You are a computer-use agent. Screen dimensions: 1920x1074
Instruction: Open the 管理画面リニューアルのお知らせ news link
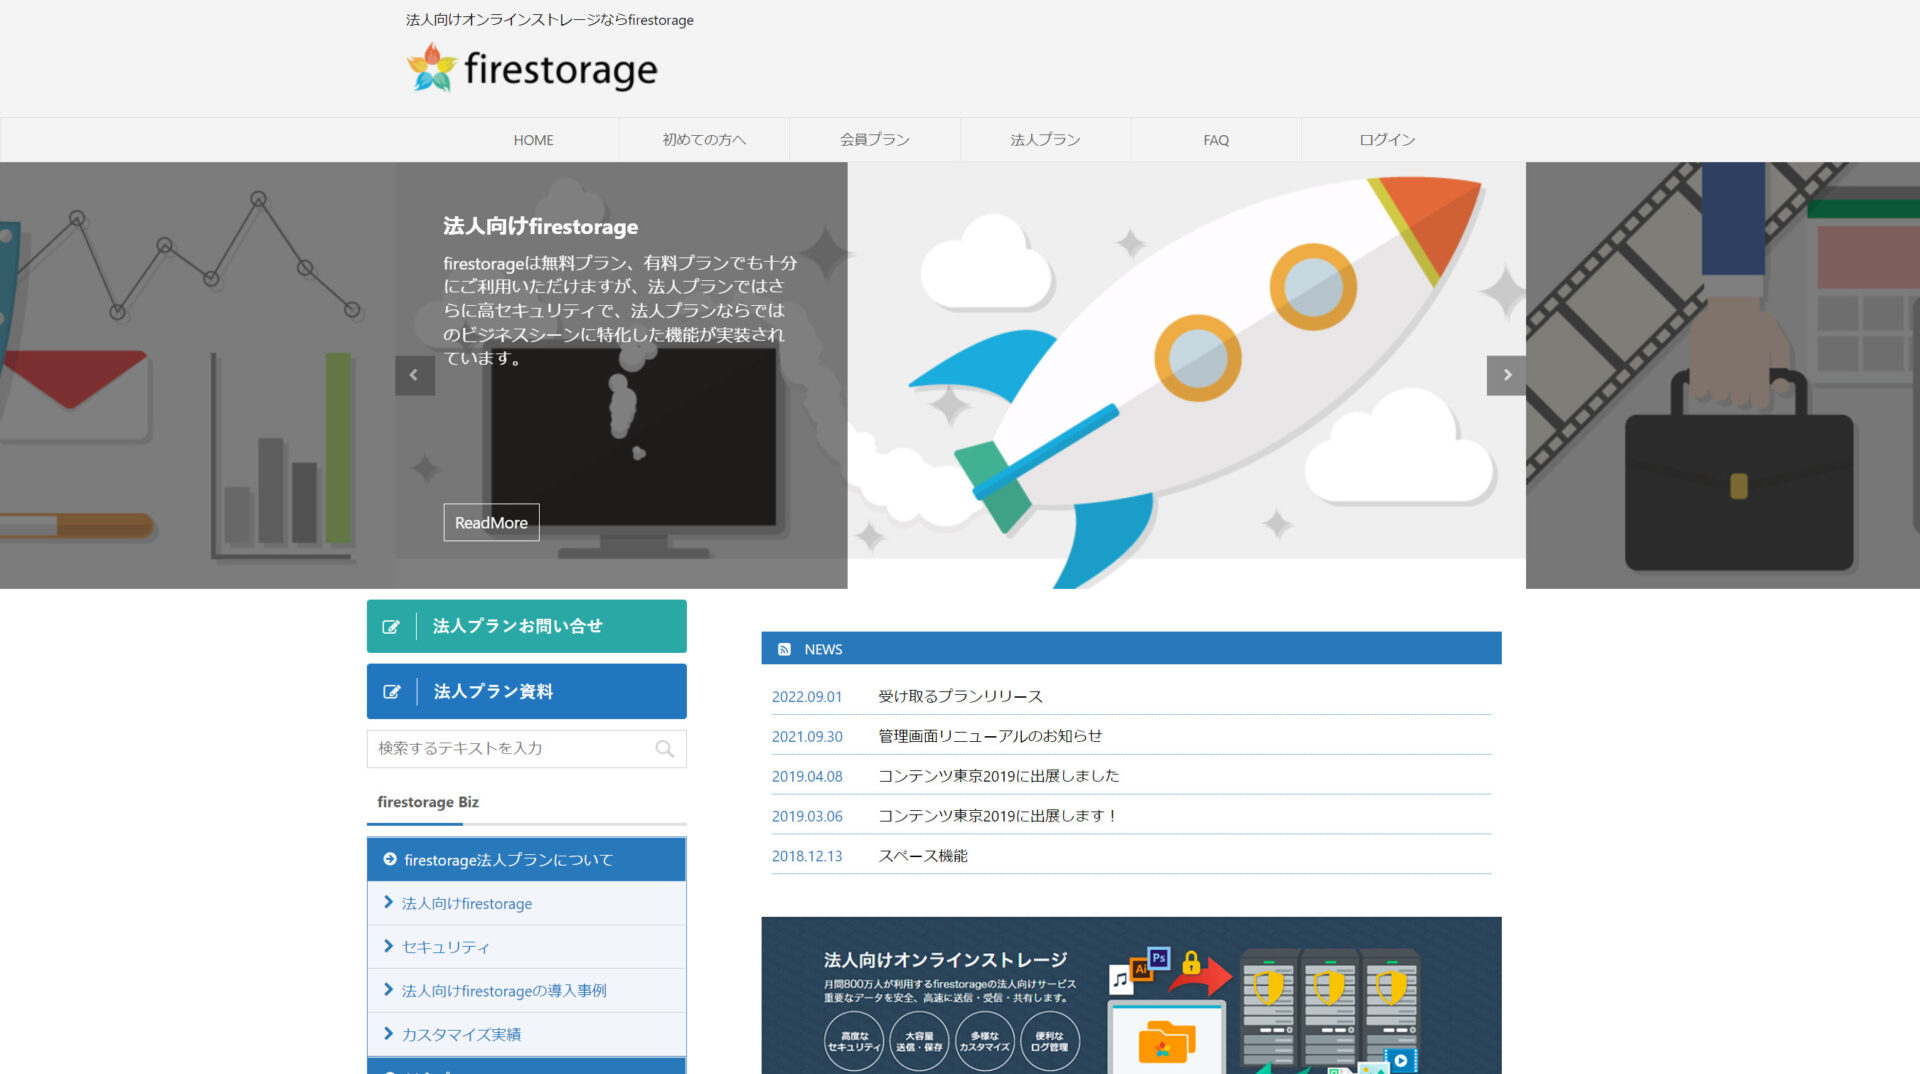pyautogui.click(x=989, y=735)
